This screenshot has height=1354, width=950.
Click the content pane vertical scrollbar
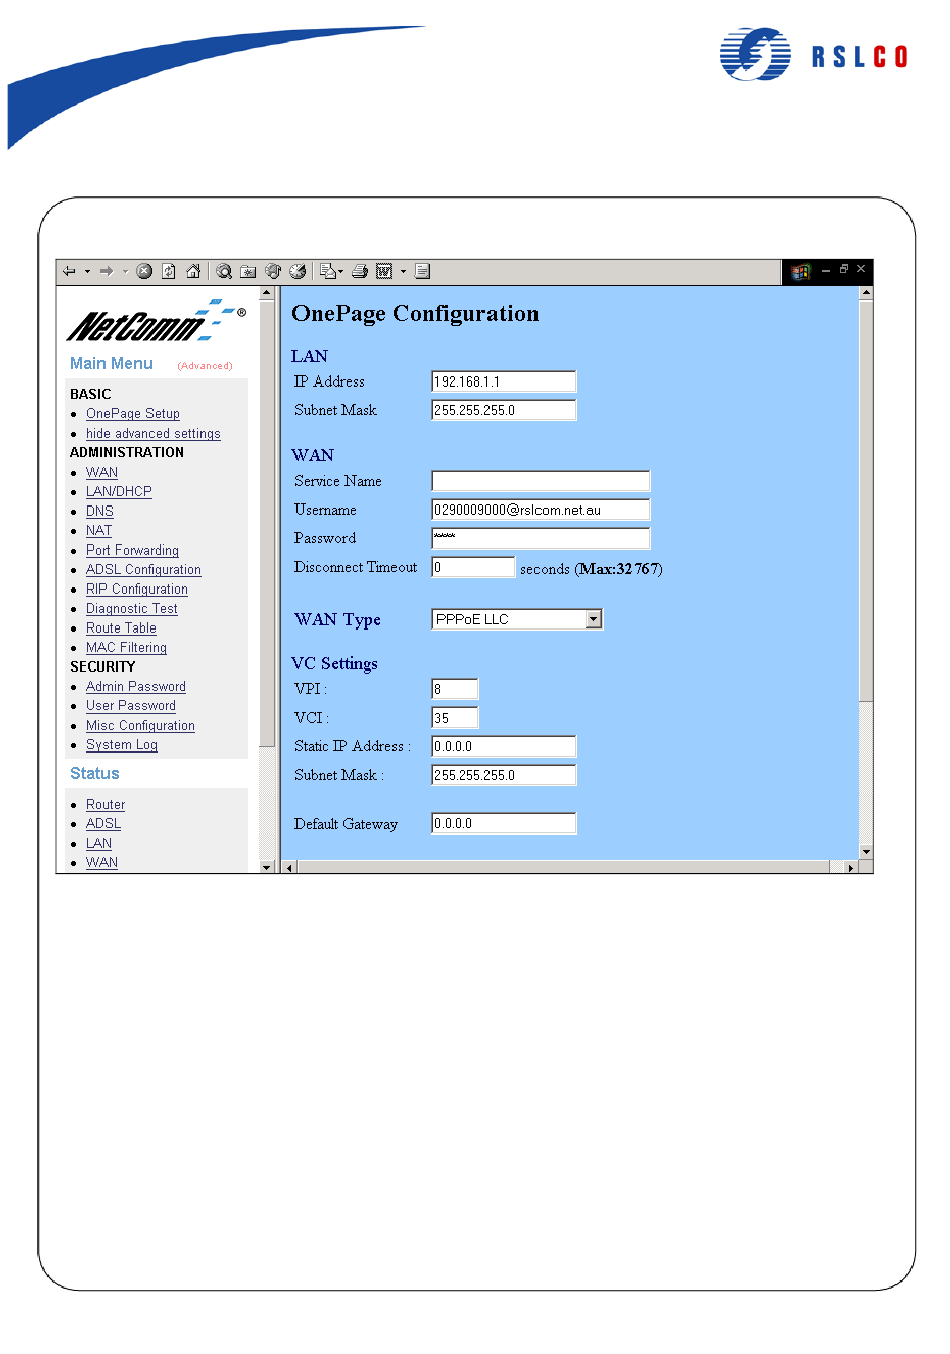[866, 500]
